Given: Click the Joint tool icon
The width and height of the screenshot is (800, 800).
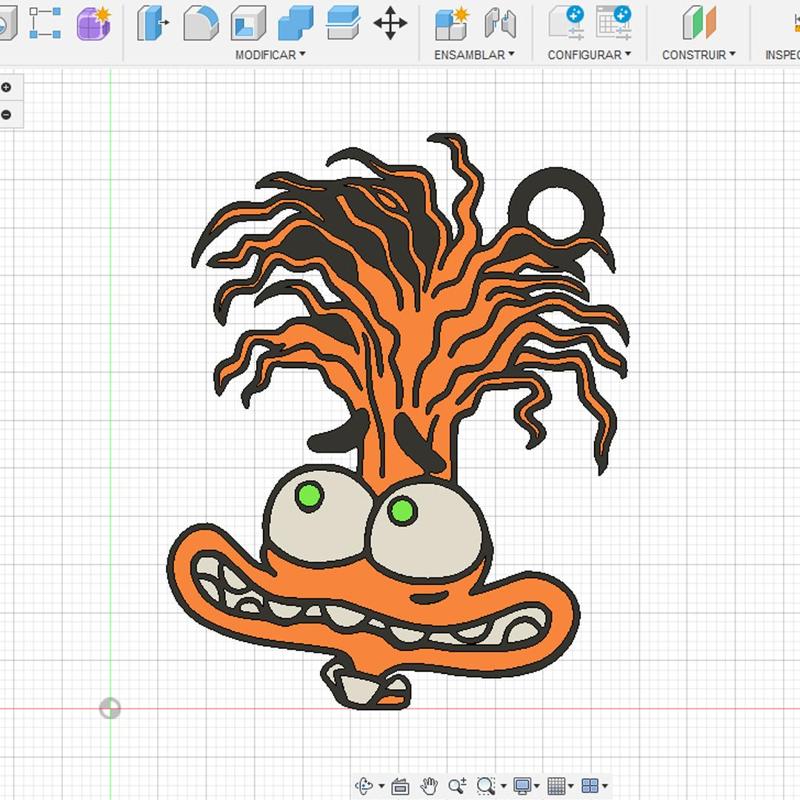Looking at the screenshot, I should coord(501,23).
